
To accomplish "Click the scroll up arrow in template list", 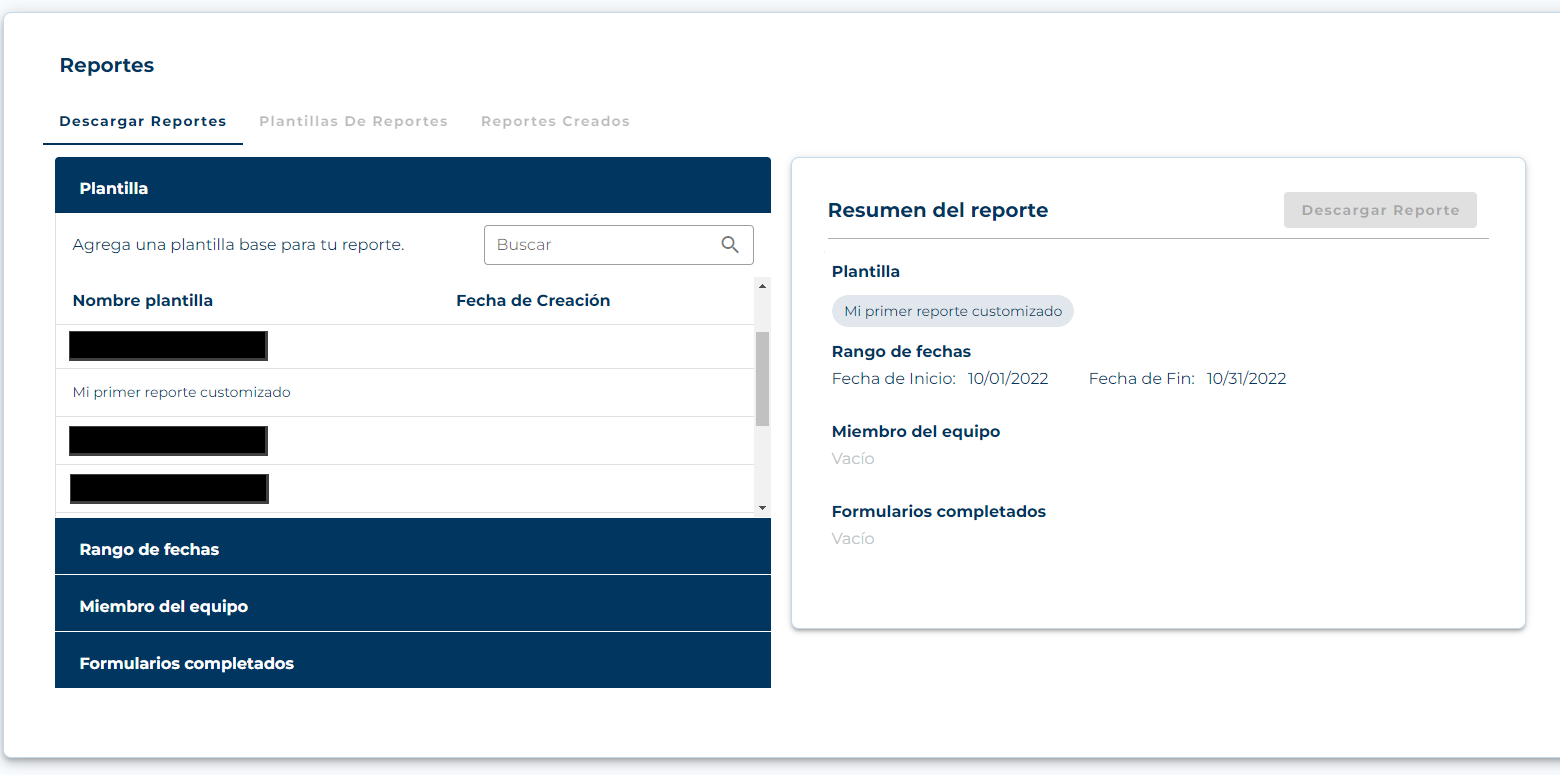I will click(762, 286).
